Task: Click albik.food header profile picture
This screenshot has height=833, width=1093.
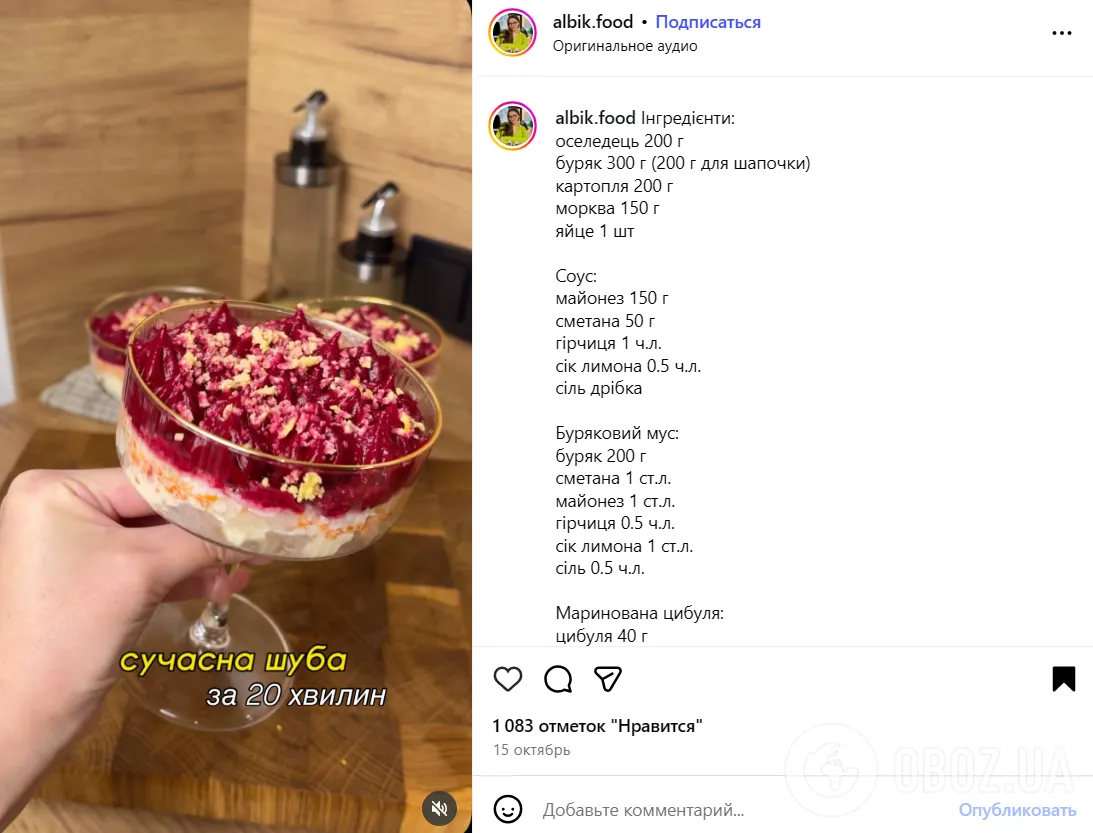Action: pos(513,32)
